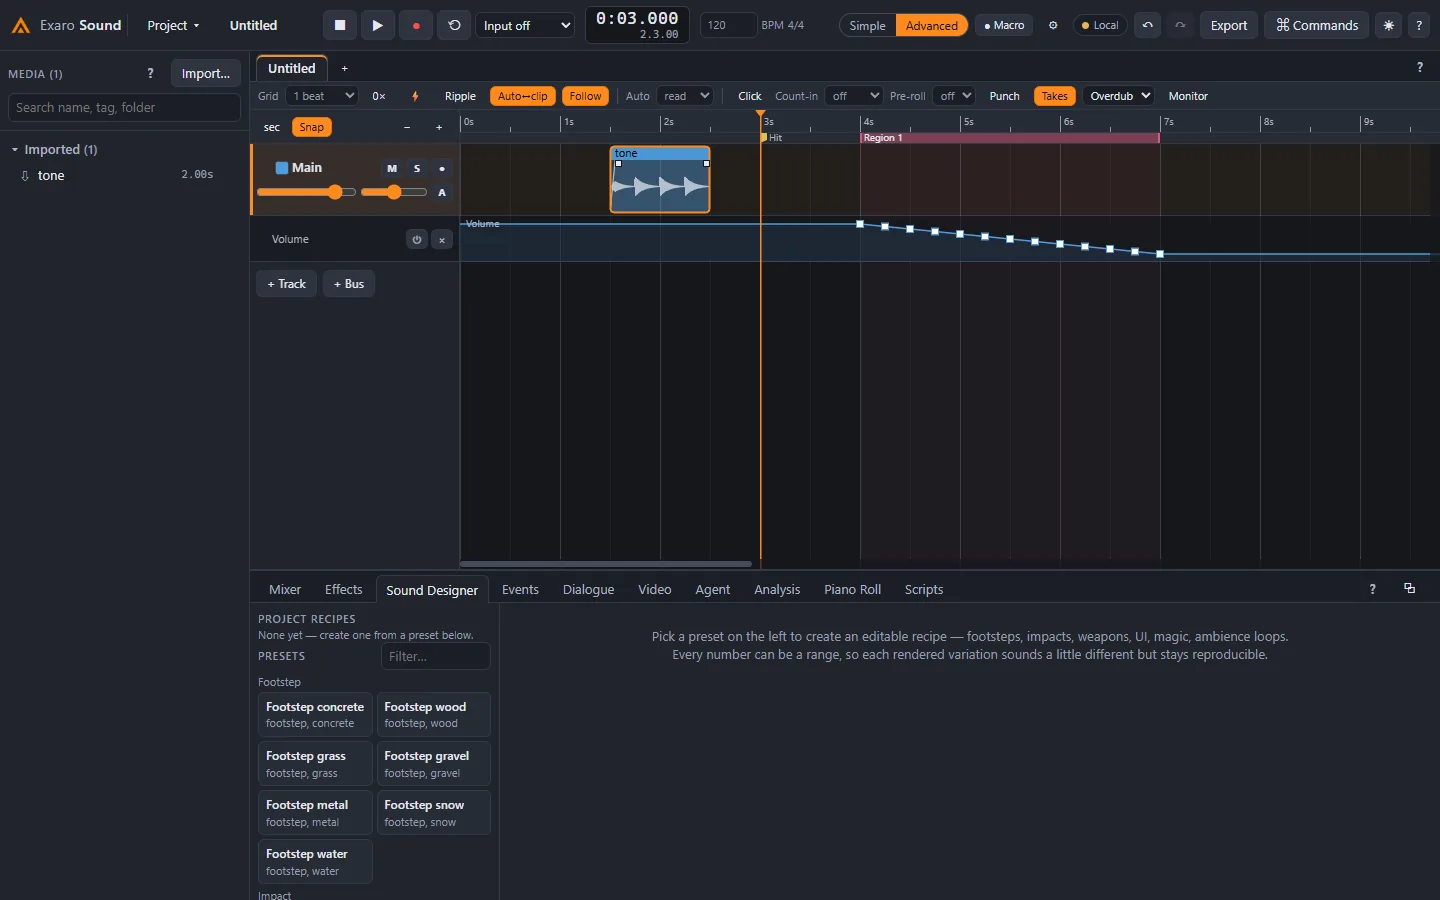Toggle the metronome Click
The image size is (1440, 900).
(750, 96)
